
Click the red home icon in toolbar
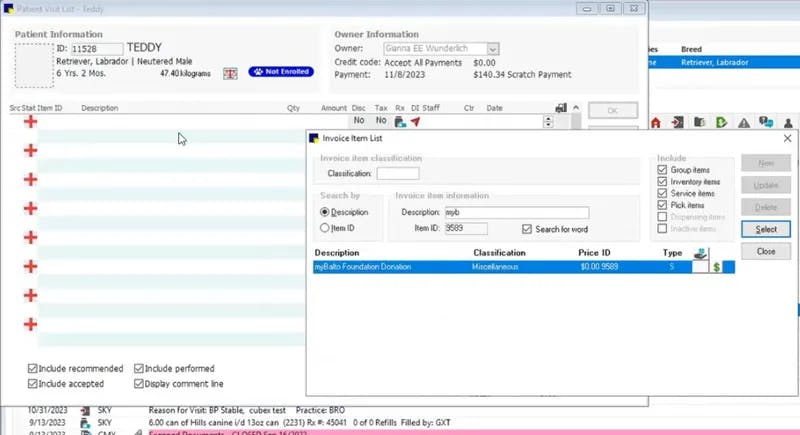click(656, 122)
